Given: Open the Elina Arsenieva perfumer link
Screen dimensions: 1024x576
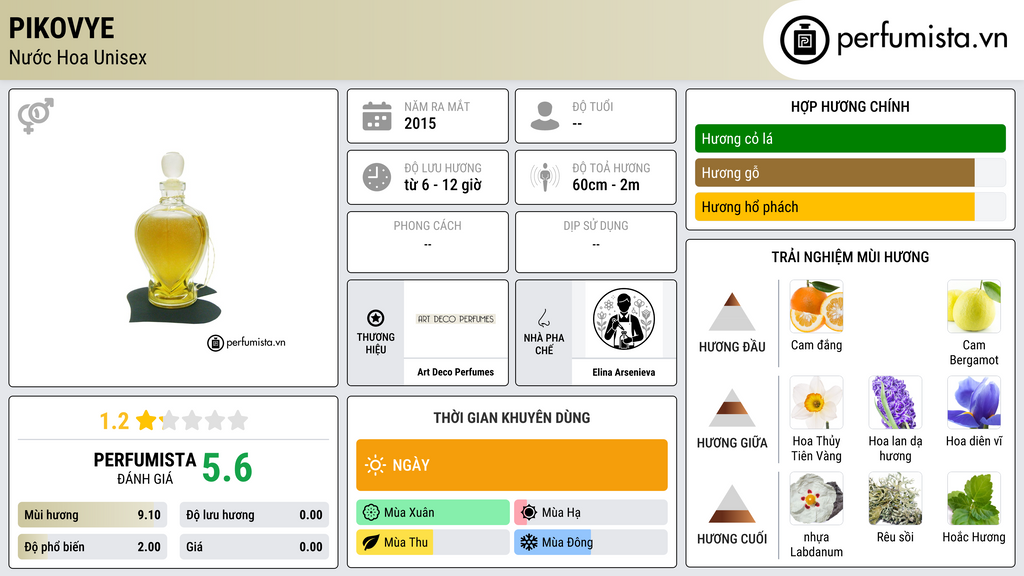Looking at the screenshot, I should coord(624,372).
